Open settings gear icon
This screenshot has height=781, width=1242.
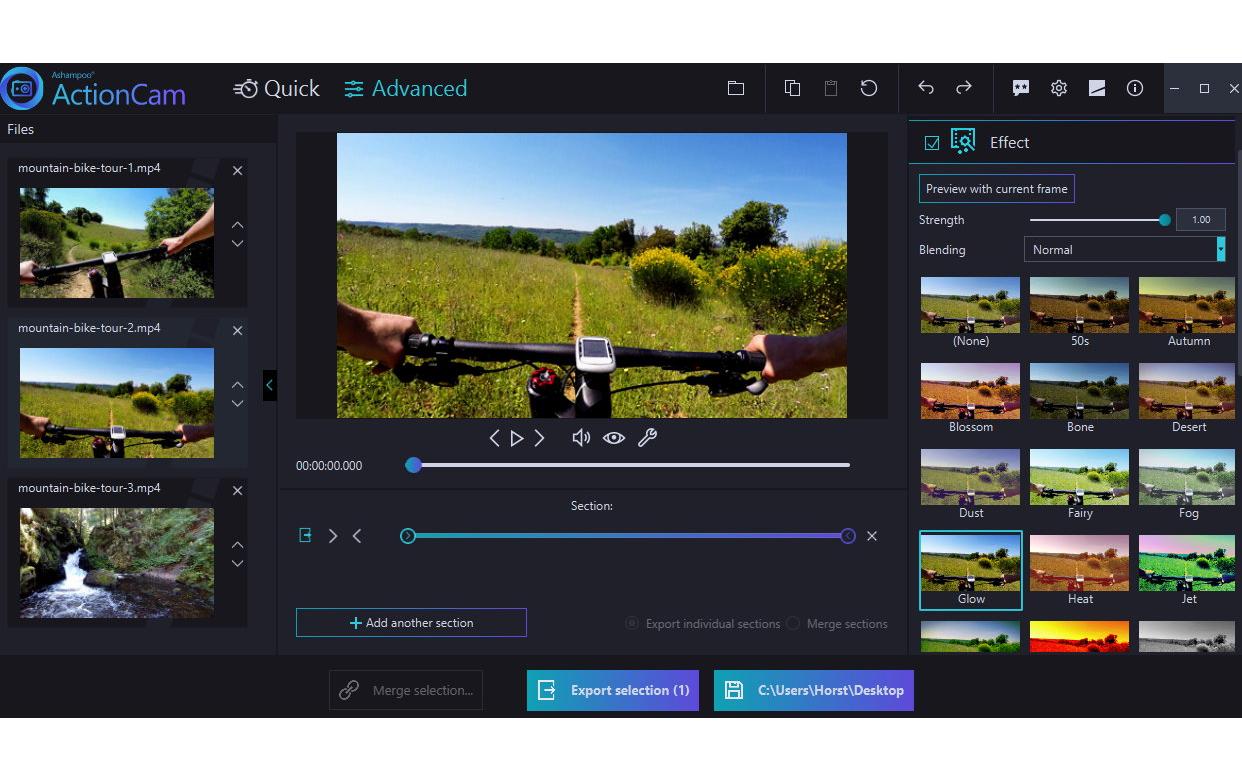[x=1059, y=88]
